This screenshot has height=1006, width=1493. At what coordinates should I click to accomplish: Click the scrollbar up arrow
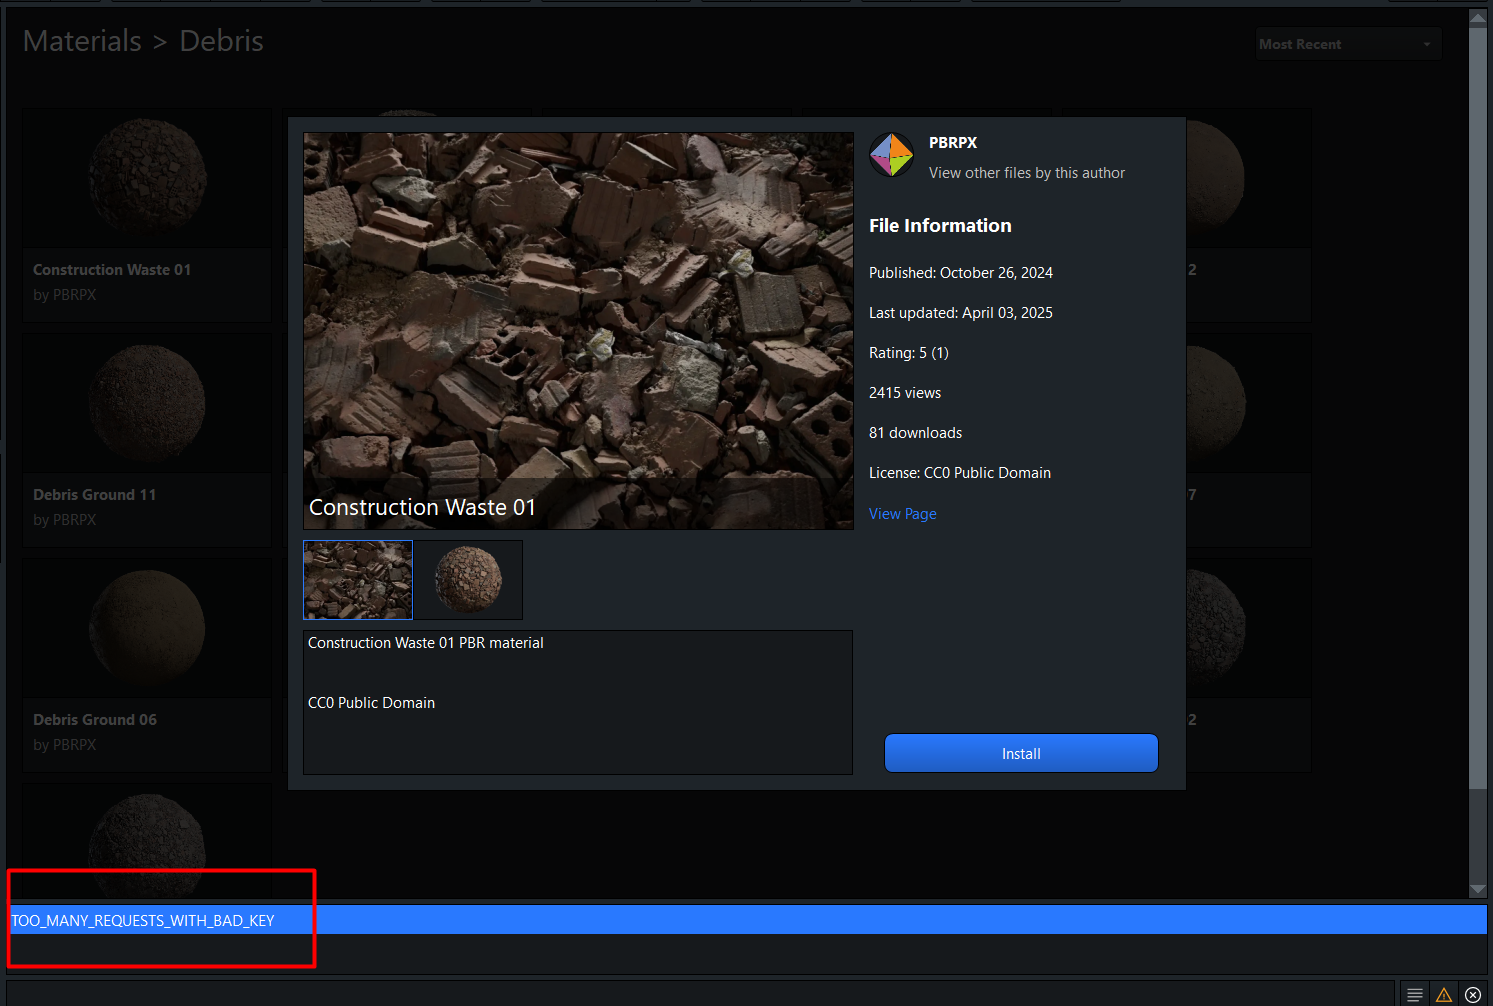1477,17
